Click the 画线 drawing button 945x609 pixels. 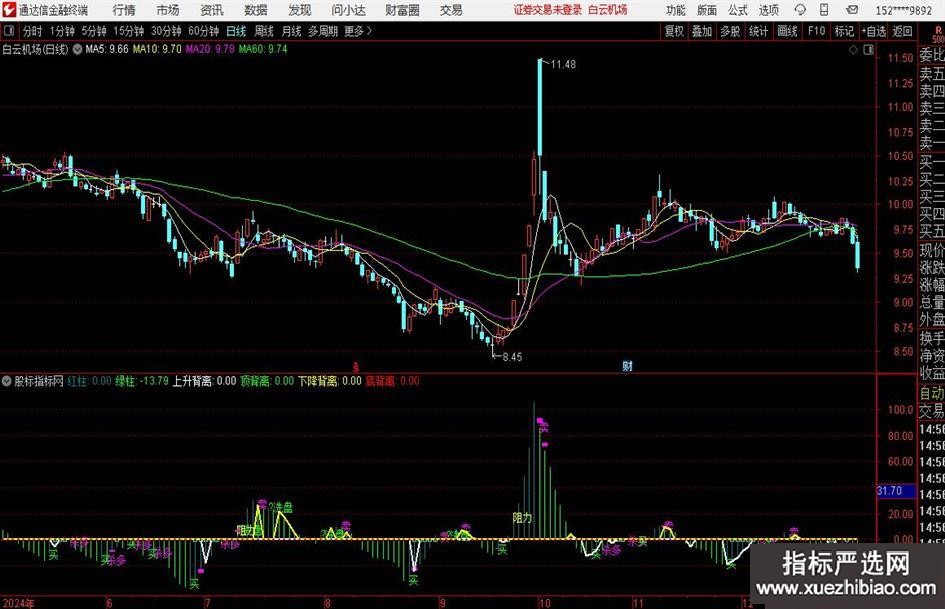click(x=787, y=31)
